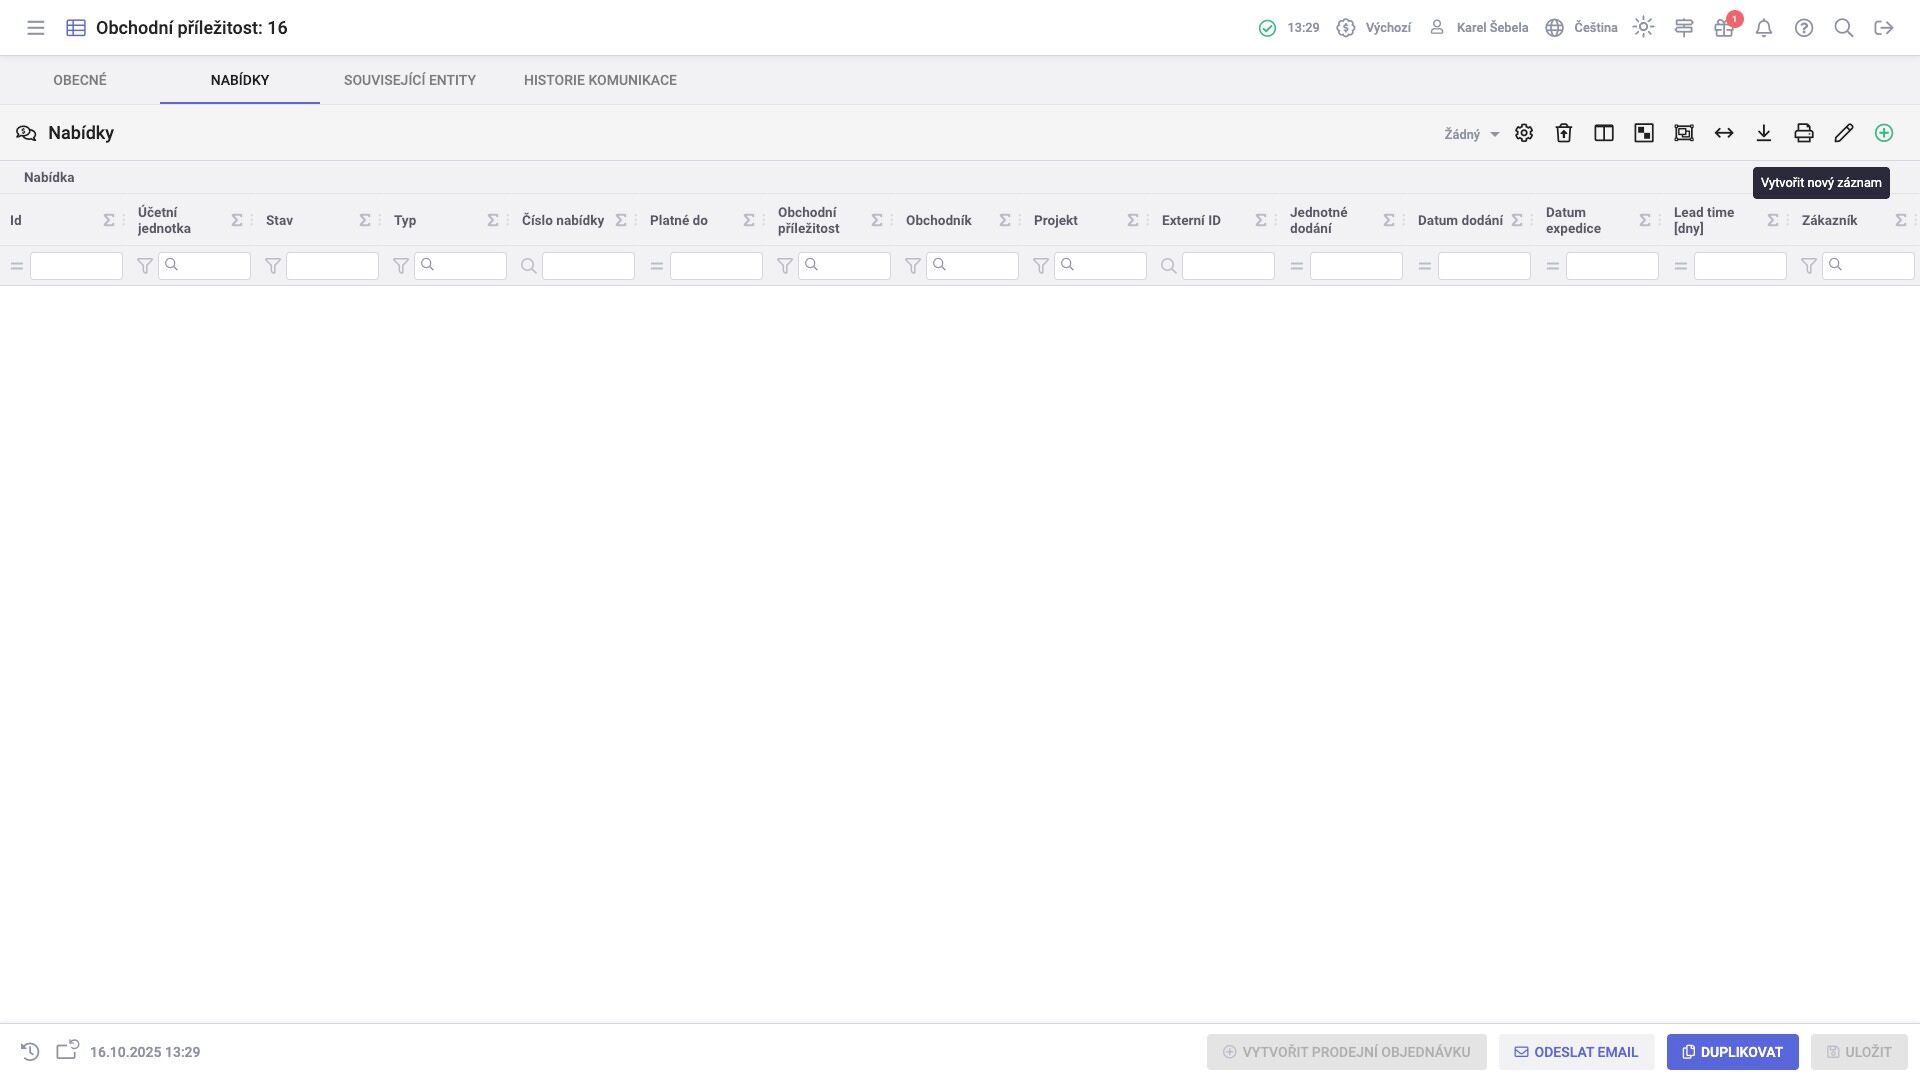Click the green create new record icon
Image resolution: width=1920 pixels, height=1080 pixels.
click(1884, 133)
